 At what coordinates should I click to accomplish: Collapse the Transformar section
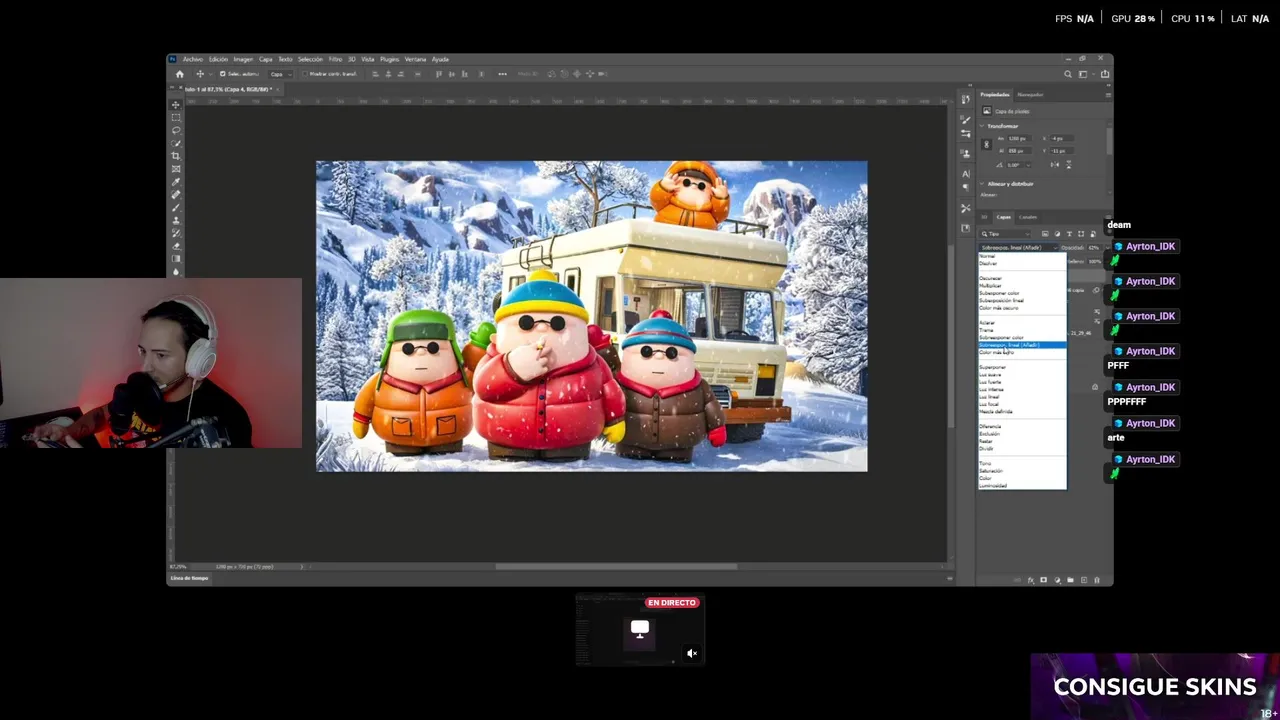tap(982, 126)
